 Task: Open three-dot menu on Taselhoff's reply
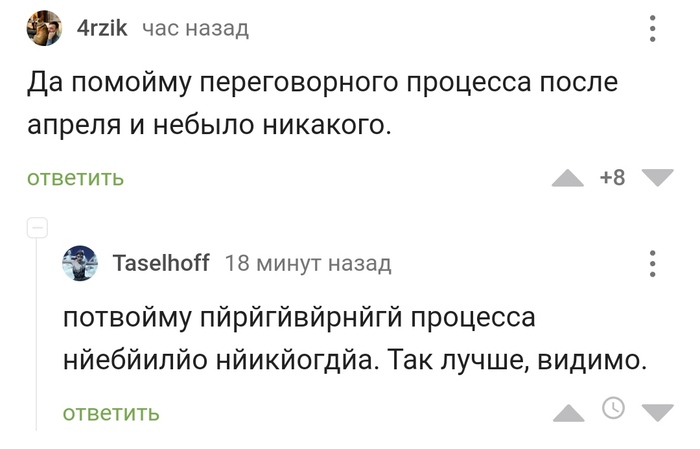tap(653, 263)
